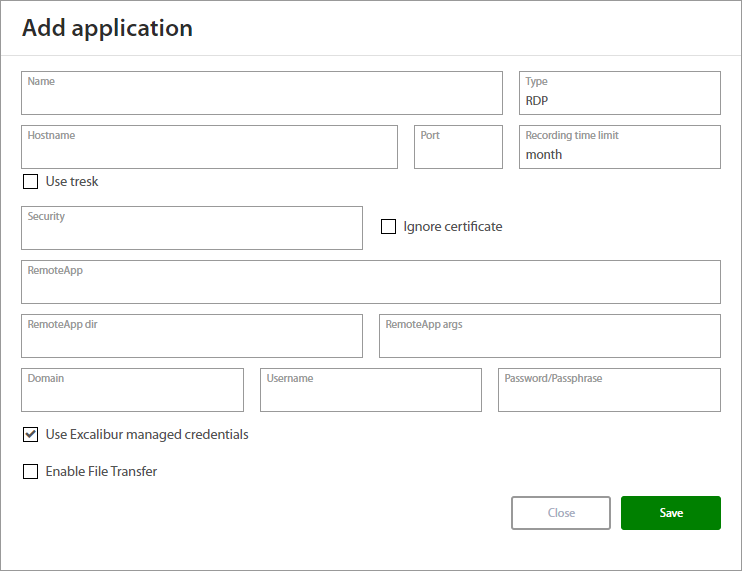
Task: Enable File Transfer checkbox
Action: pos(31,472)
